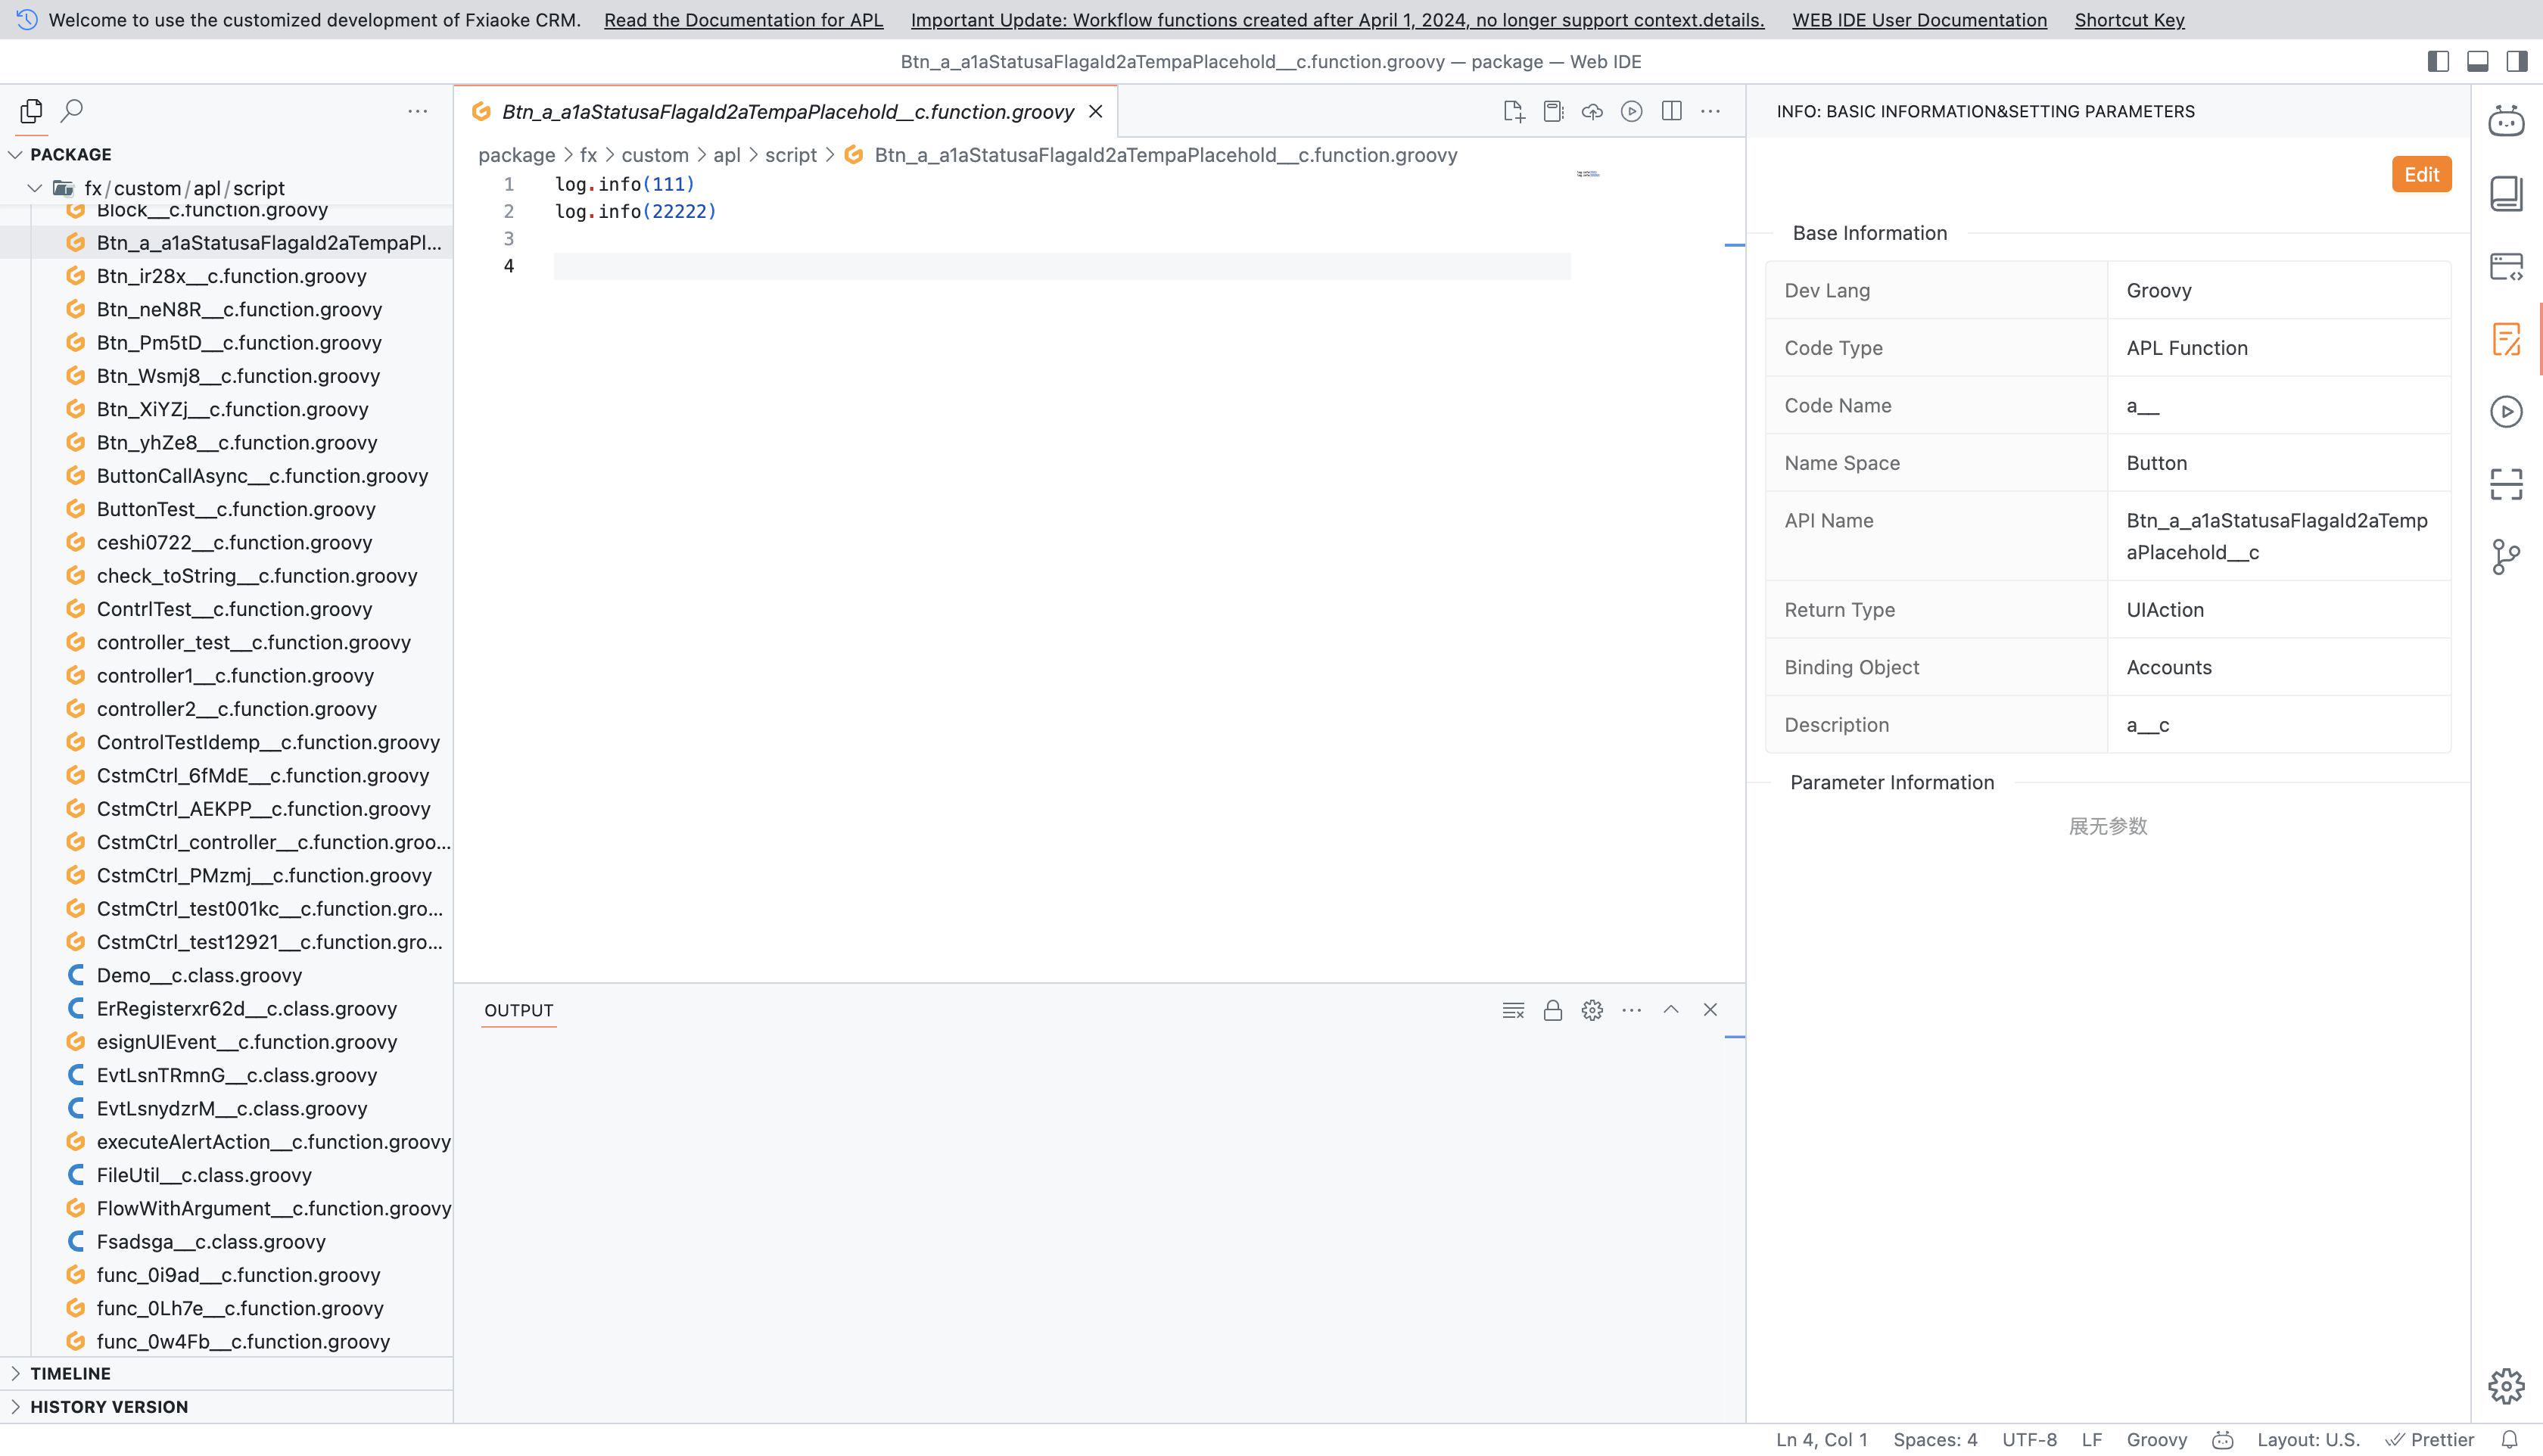Toggle the left primary sidebar layout button

2438,61
